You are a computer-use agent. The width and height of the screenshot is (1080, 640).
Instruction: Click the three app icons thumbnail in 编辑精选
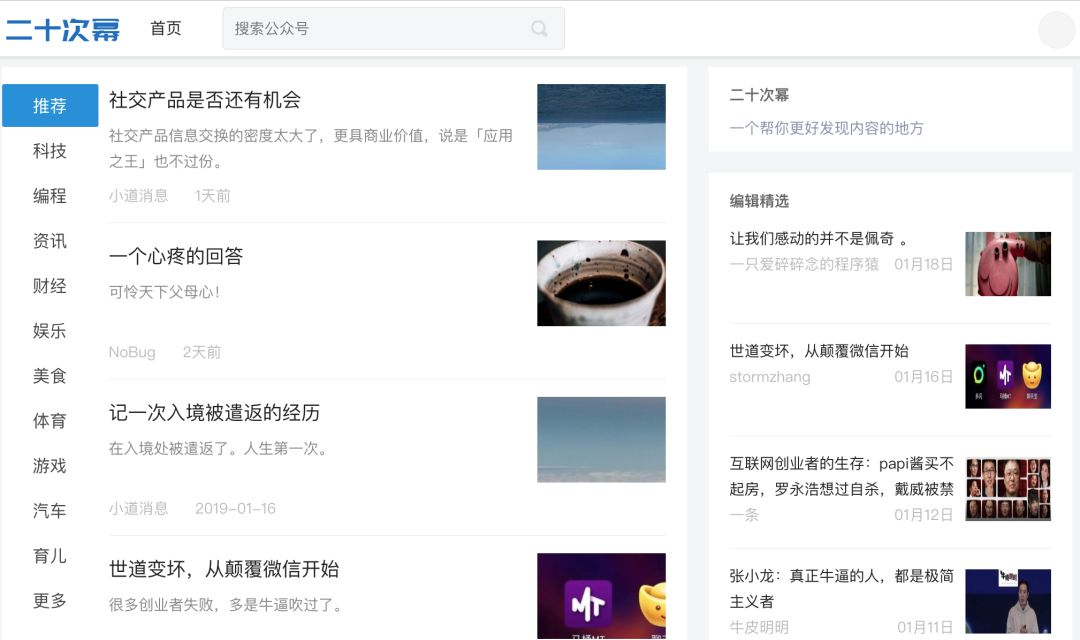coord(1008,376)
